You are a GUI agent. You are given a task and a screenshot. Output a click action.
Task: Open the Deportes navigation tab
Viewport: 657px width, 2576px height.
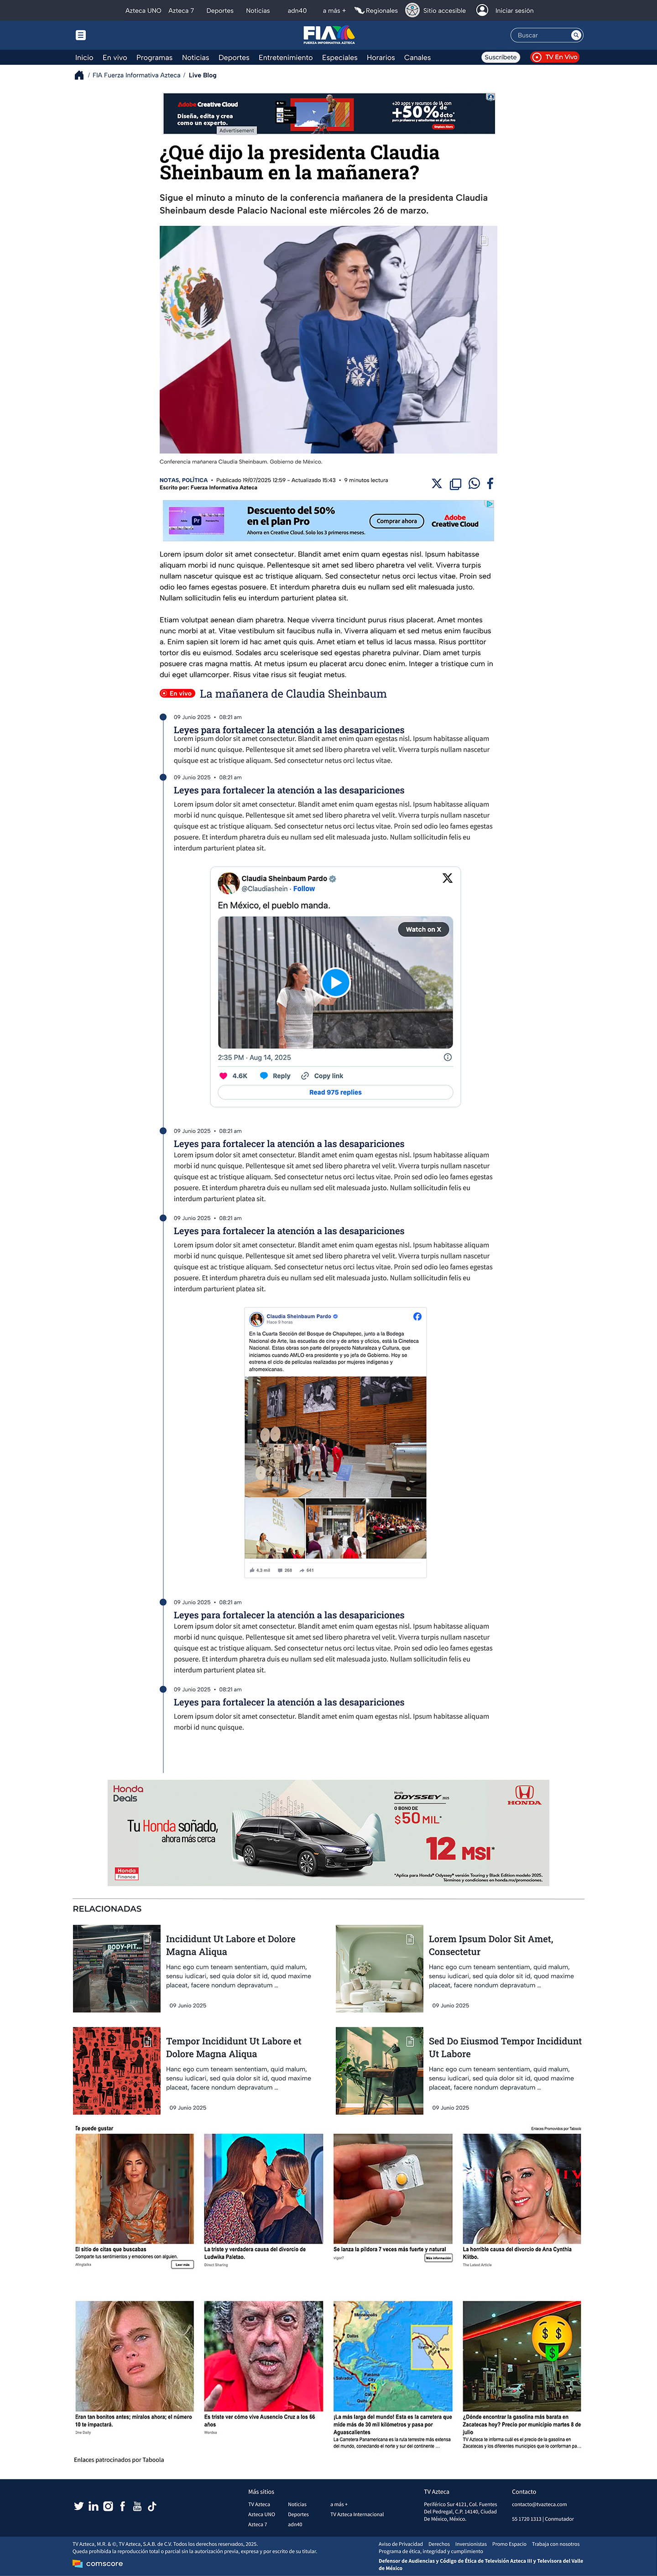tap(234, 57)
